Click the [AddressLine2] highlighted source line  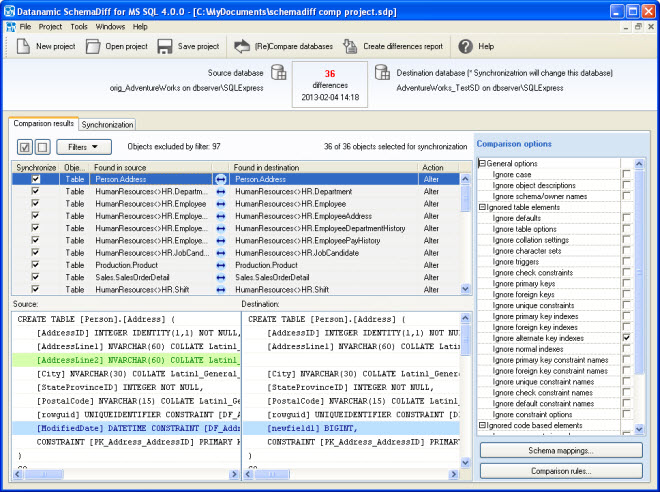pyautogui.click(x=126, y=360)
